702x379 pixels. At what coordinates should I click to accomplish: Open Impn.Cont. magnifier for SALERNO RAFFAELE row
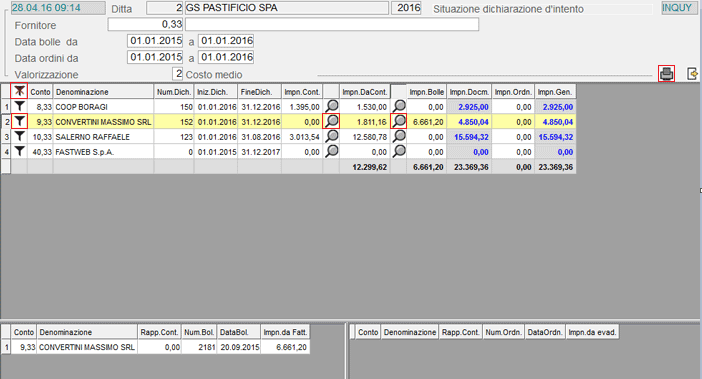click(x=331, y=136)
